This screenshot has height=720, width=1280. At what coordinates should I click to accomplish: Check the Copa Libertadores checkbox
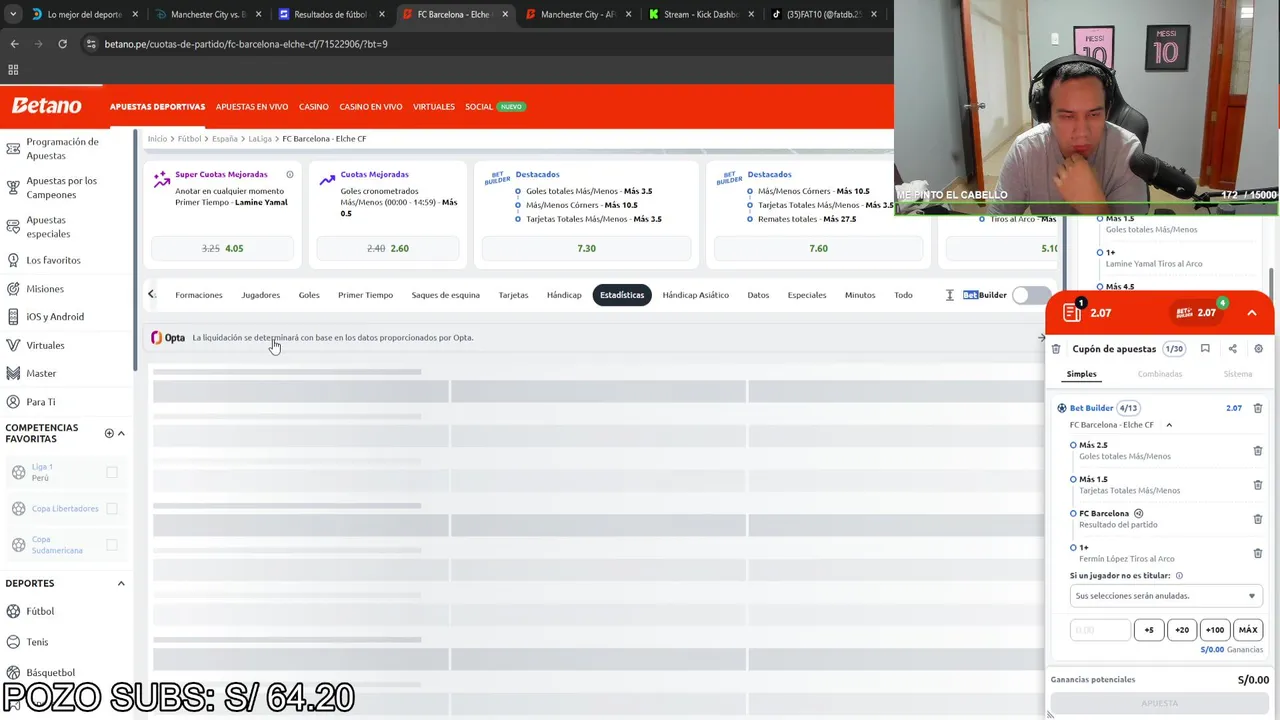[x=112, y=508]
